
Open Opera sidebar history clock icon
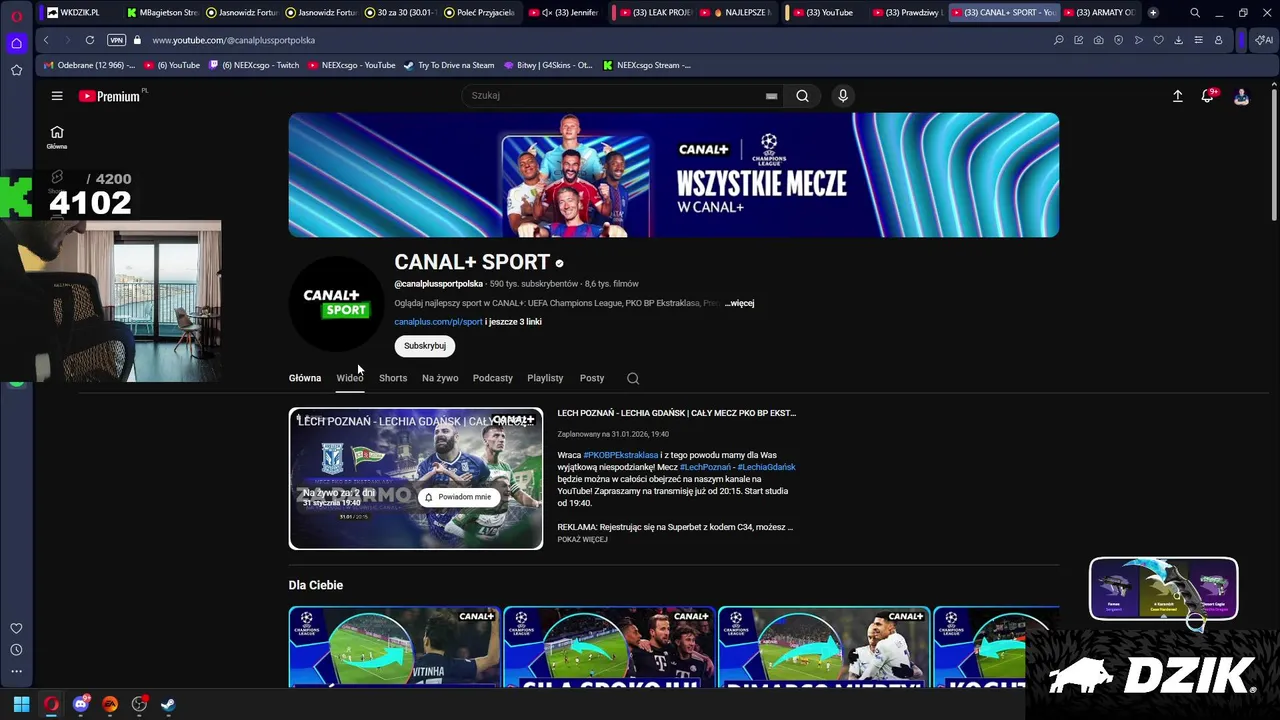[x=16, y=650]
